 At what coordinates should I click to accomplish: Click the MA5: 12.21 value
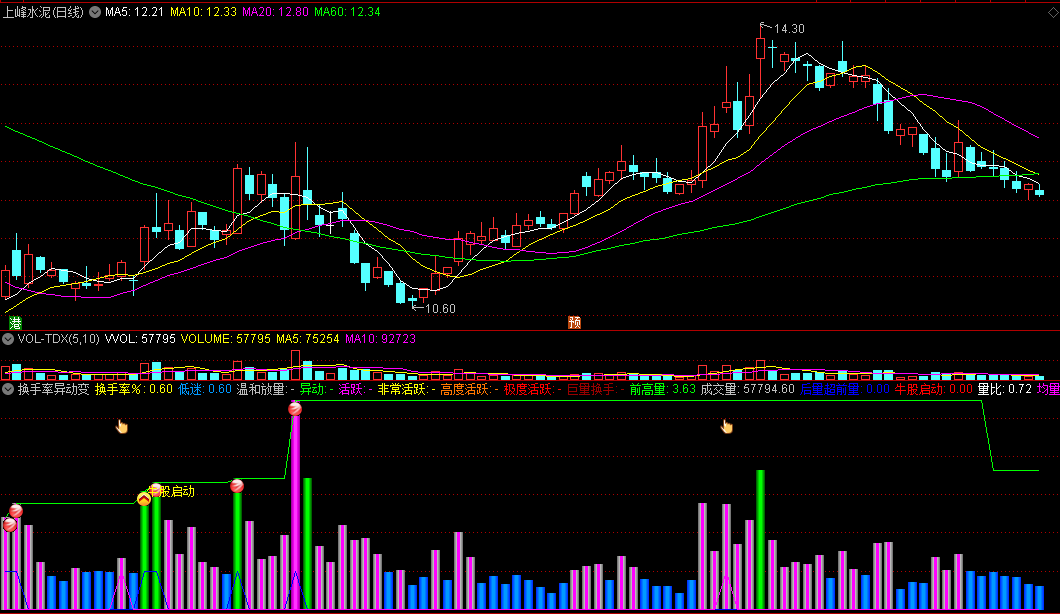[134, 12]
